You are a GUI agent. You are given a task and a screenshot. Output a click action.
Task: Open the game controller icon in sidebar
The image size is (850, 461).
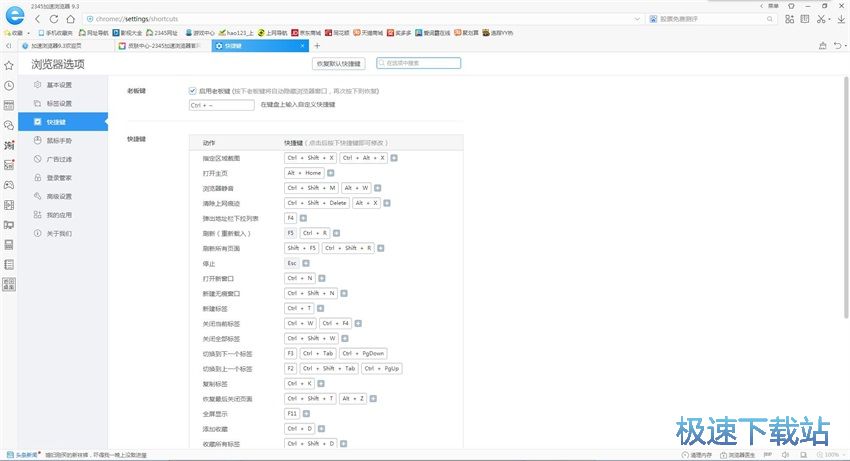tap(9, 185)
